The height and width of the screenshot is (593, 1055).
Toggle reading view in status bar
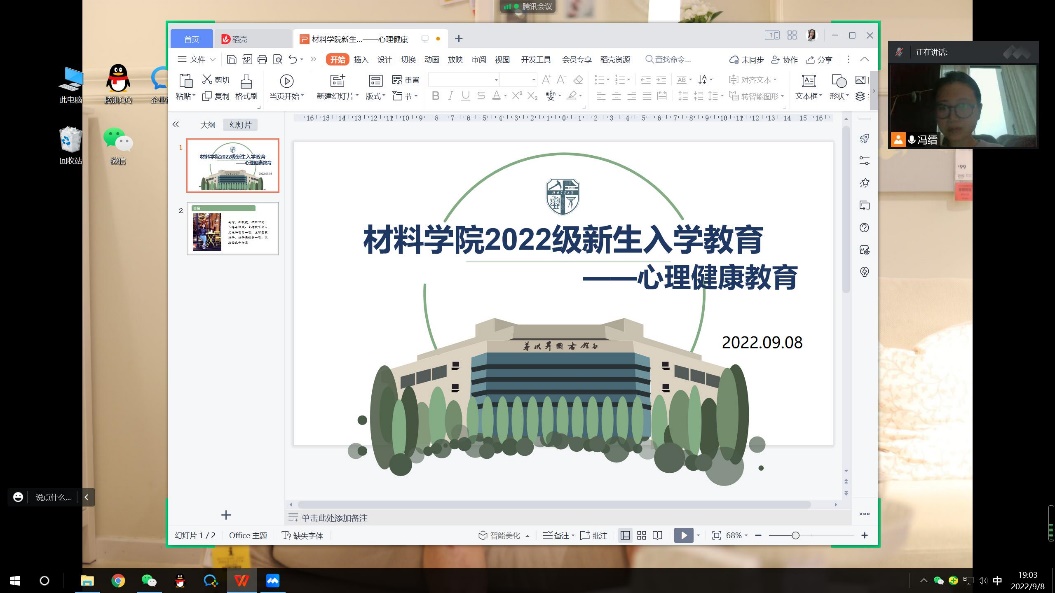657,536
